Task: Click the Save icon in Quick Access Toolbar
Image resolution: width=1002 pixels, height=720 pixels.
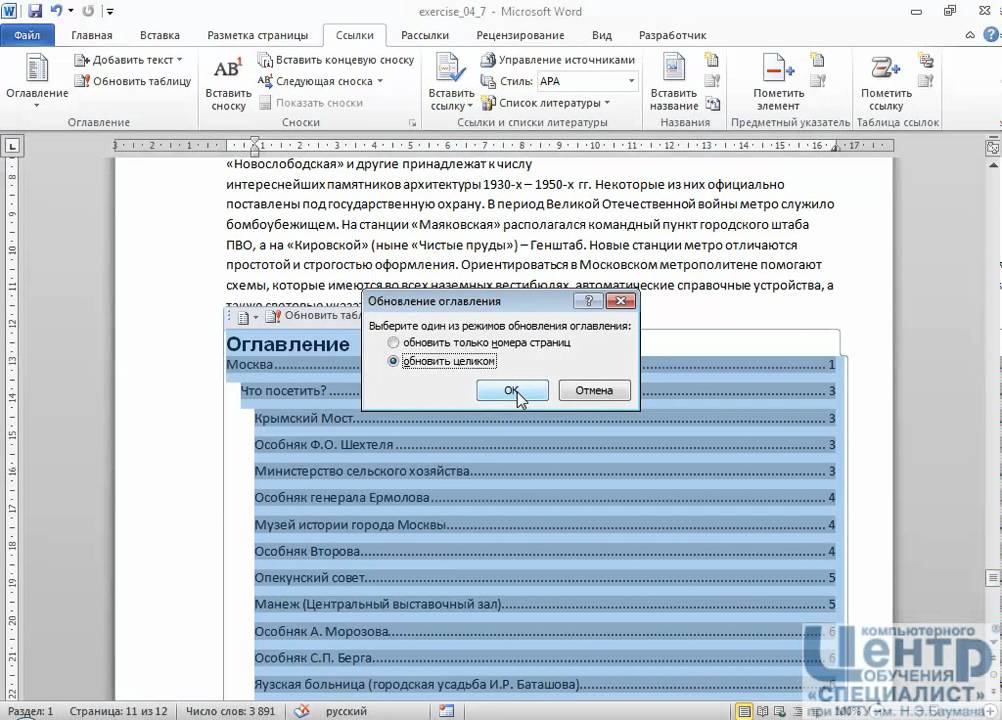Action: [x=35, y=11]
